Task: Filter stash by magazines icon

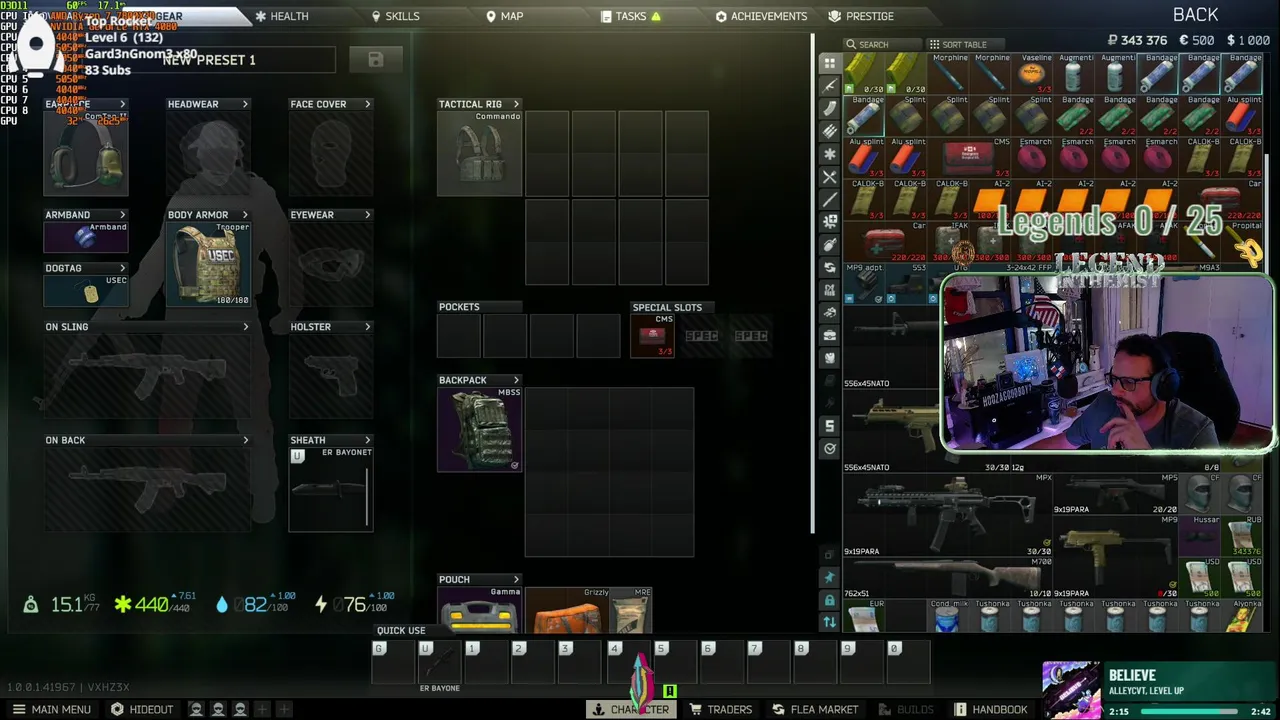Action: (x=829, y=108)
